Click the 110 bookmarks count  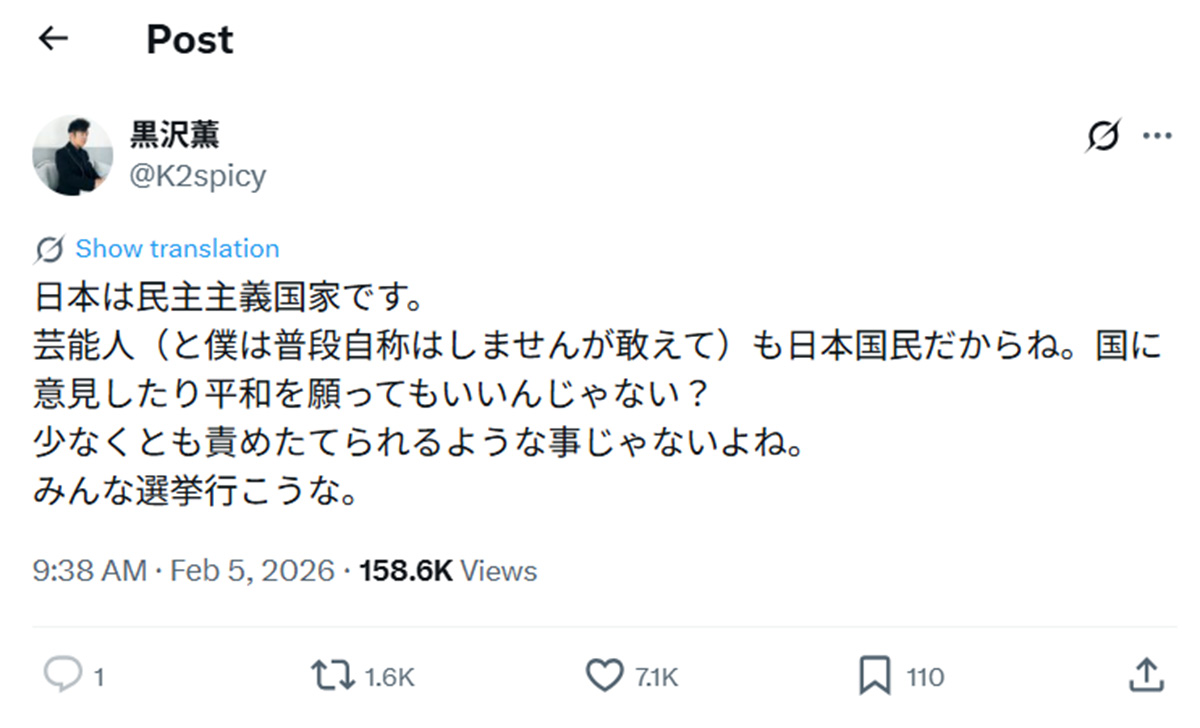click(925, 678)
